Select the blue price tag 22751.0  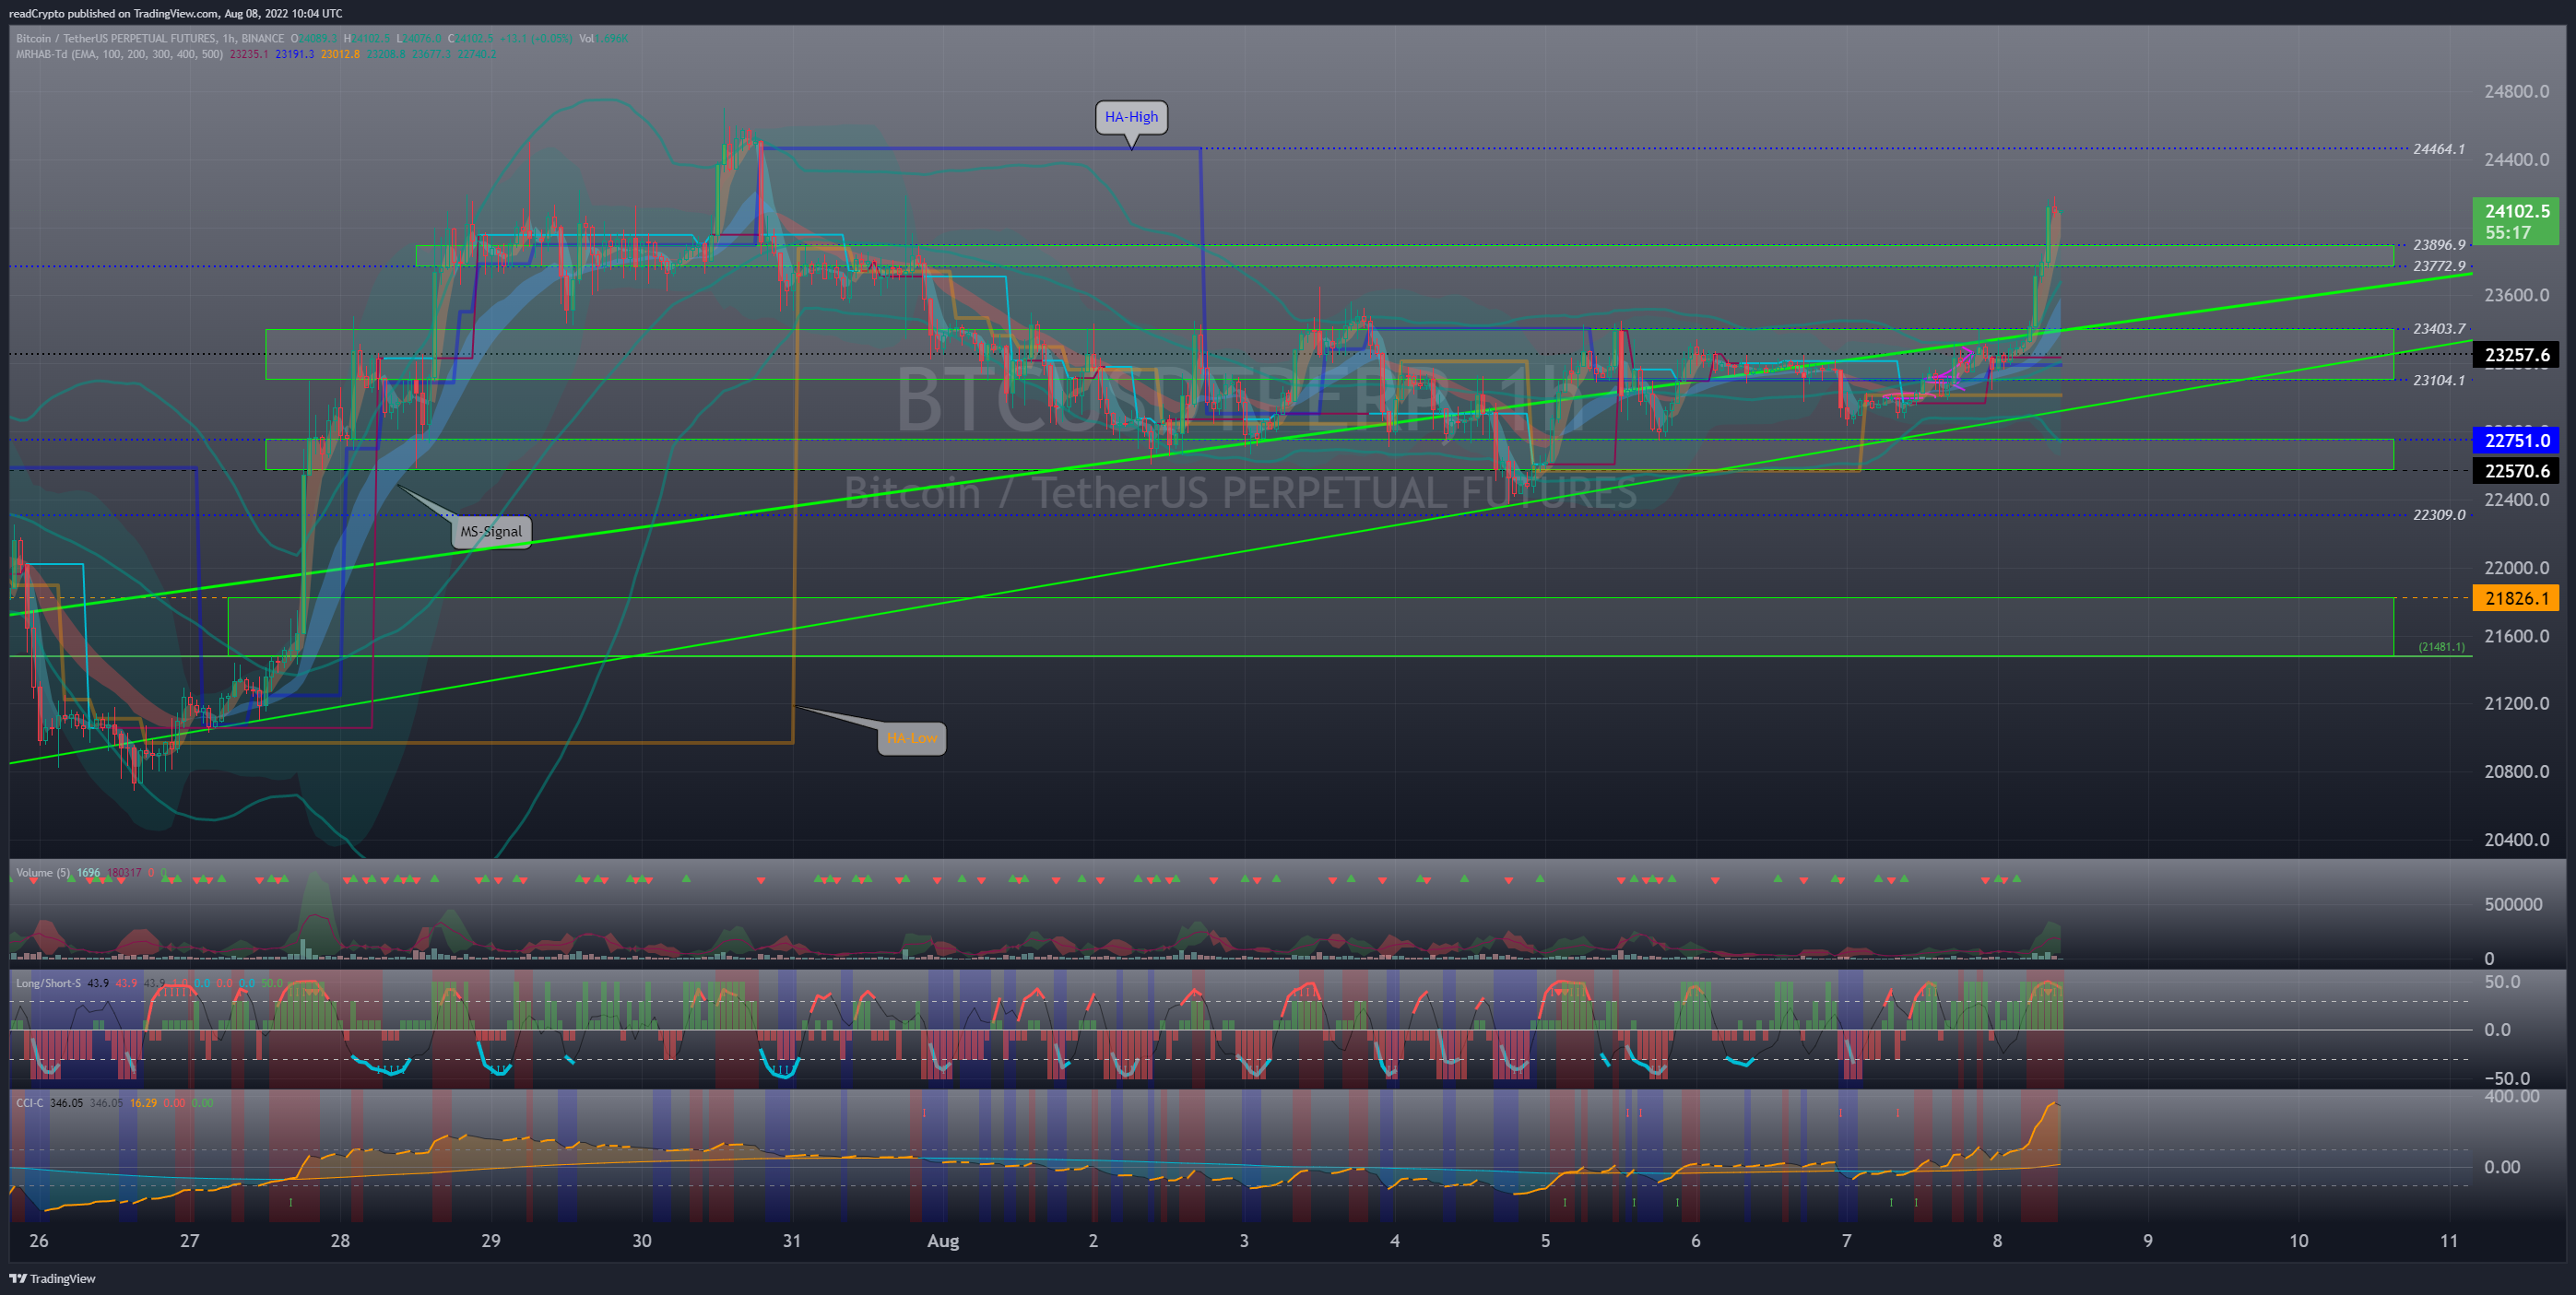click(2516, 440)
